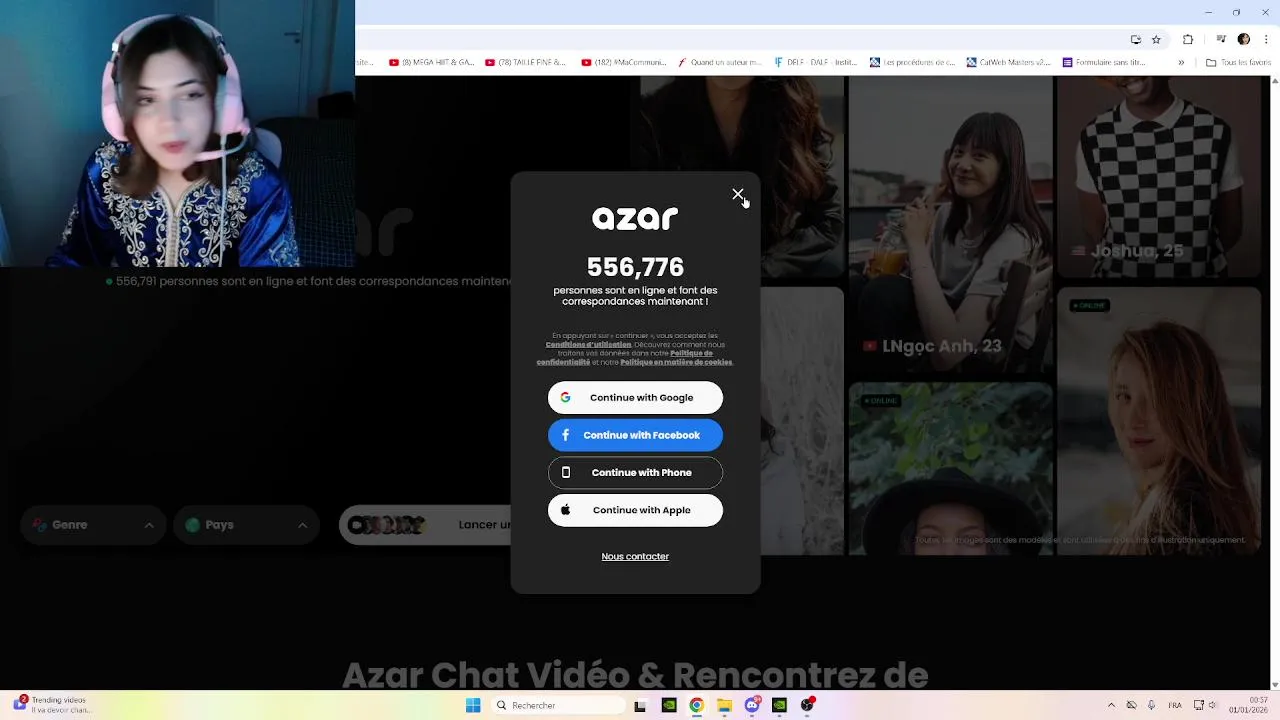Expand the Pays dropdown
Screen dimensions: 1280x720
246,525
